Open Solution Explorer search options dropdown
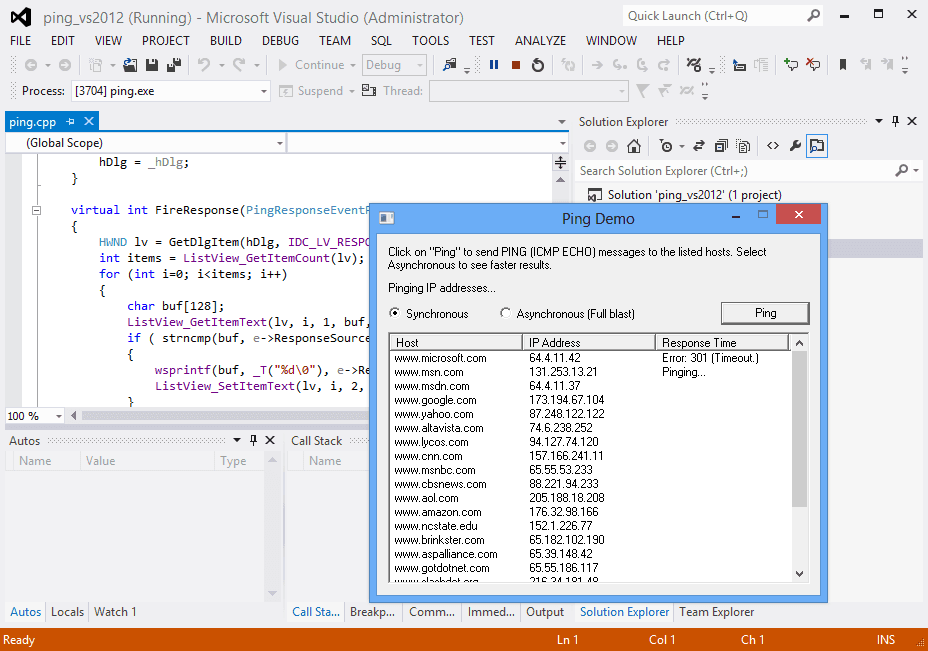 pos(916,170)
